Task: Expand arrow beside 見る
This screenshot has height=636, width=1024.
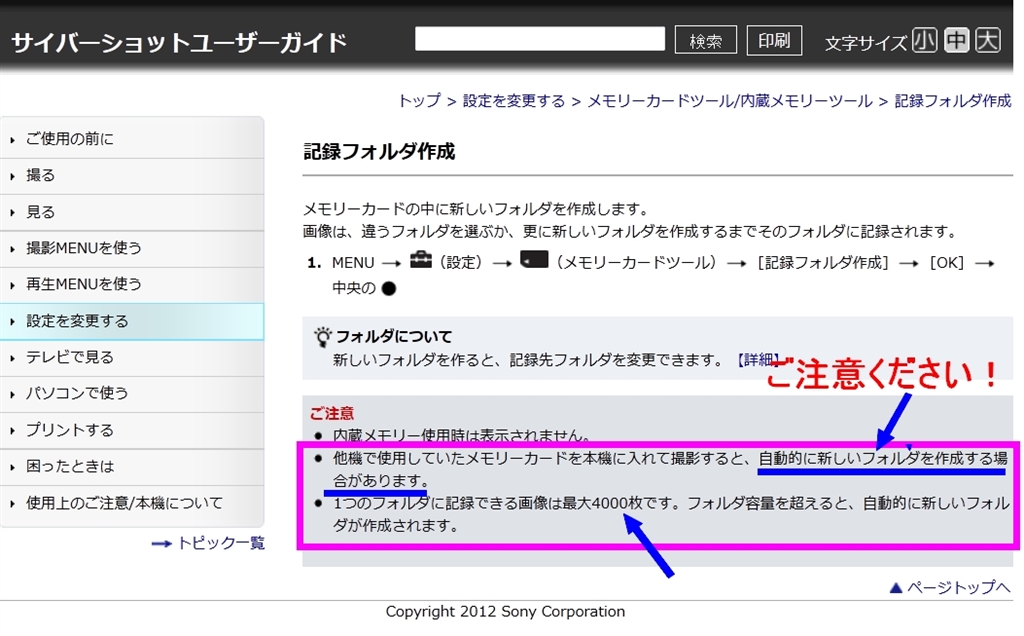Action: tap(12, 213)
